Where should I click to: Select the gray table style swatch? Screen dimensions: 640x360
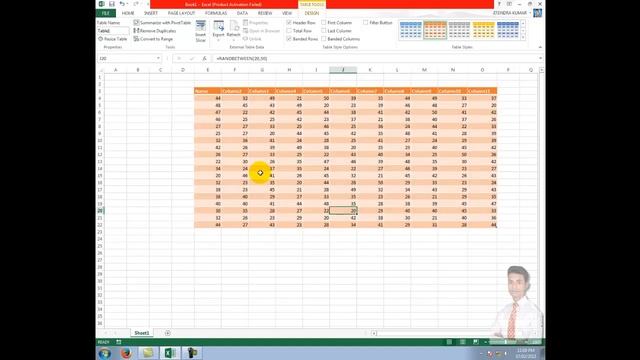pos(459,31)
